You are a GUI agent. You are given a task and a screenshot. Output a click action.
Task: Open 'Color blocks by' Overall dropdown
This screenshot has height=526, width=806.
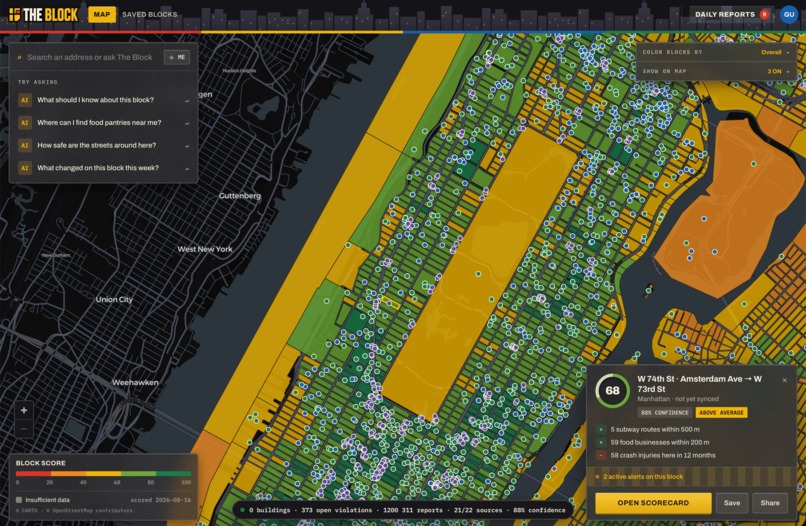(x=716, y=52)
